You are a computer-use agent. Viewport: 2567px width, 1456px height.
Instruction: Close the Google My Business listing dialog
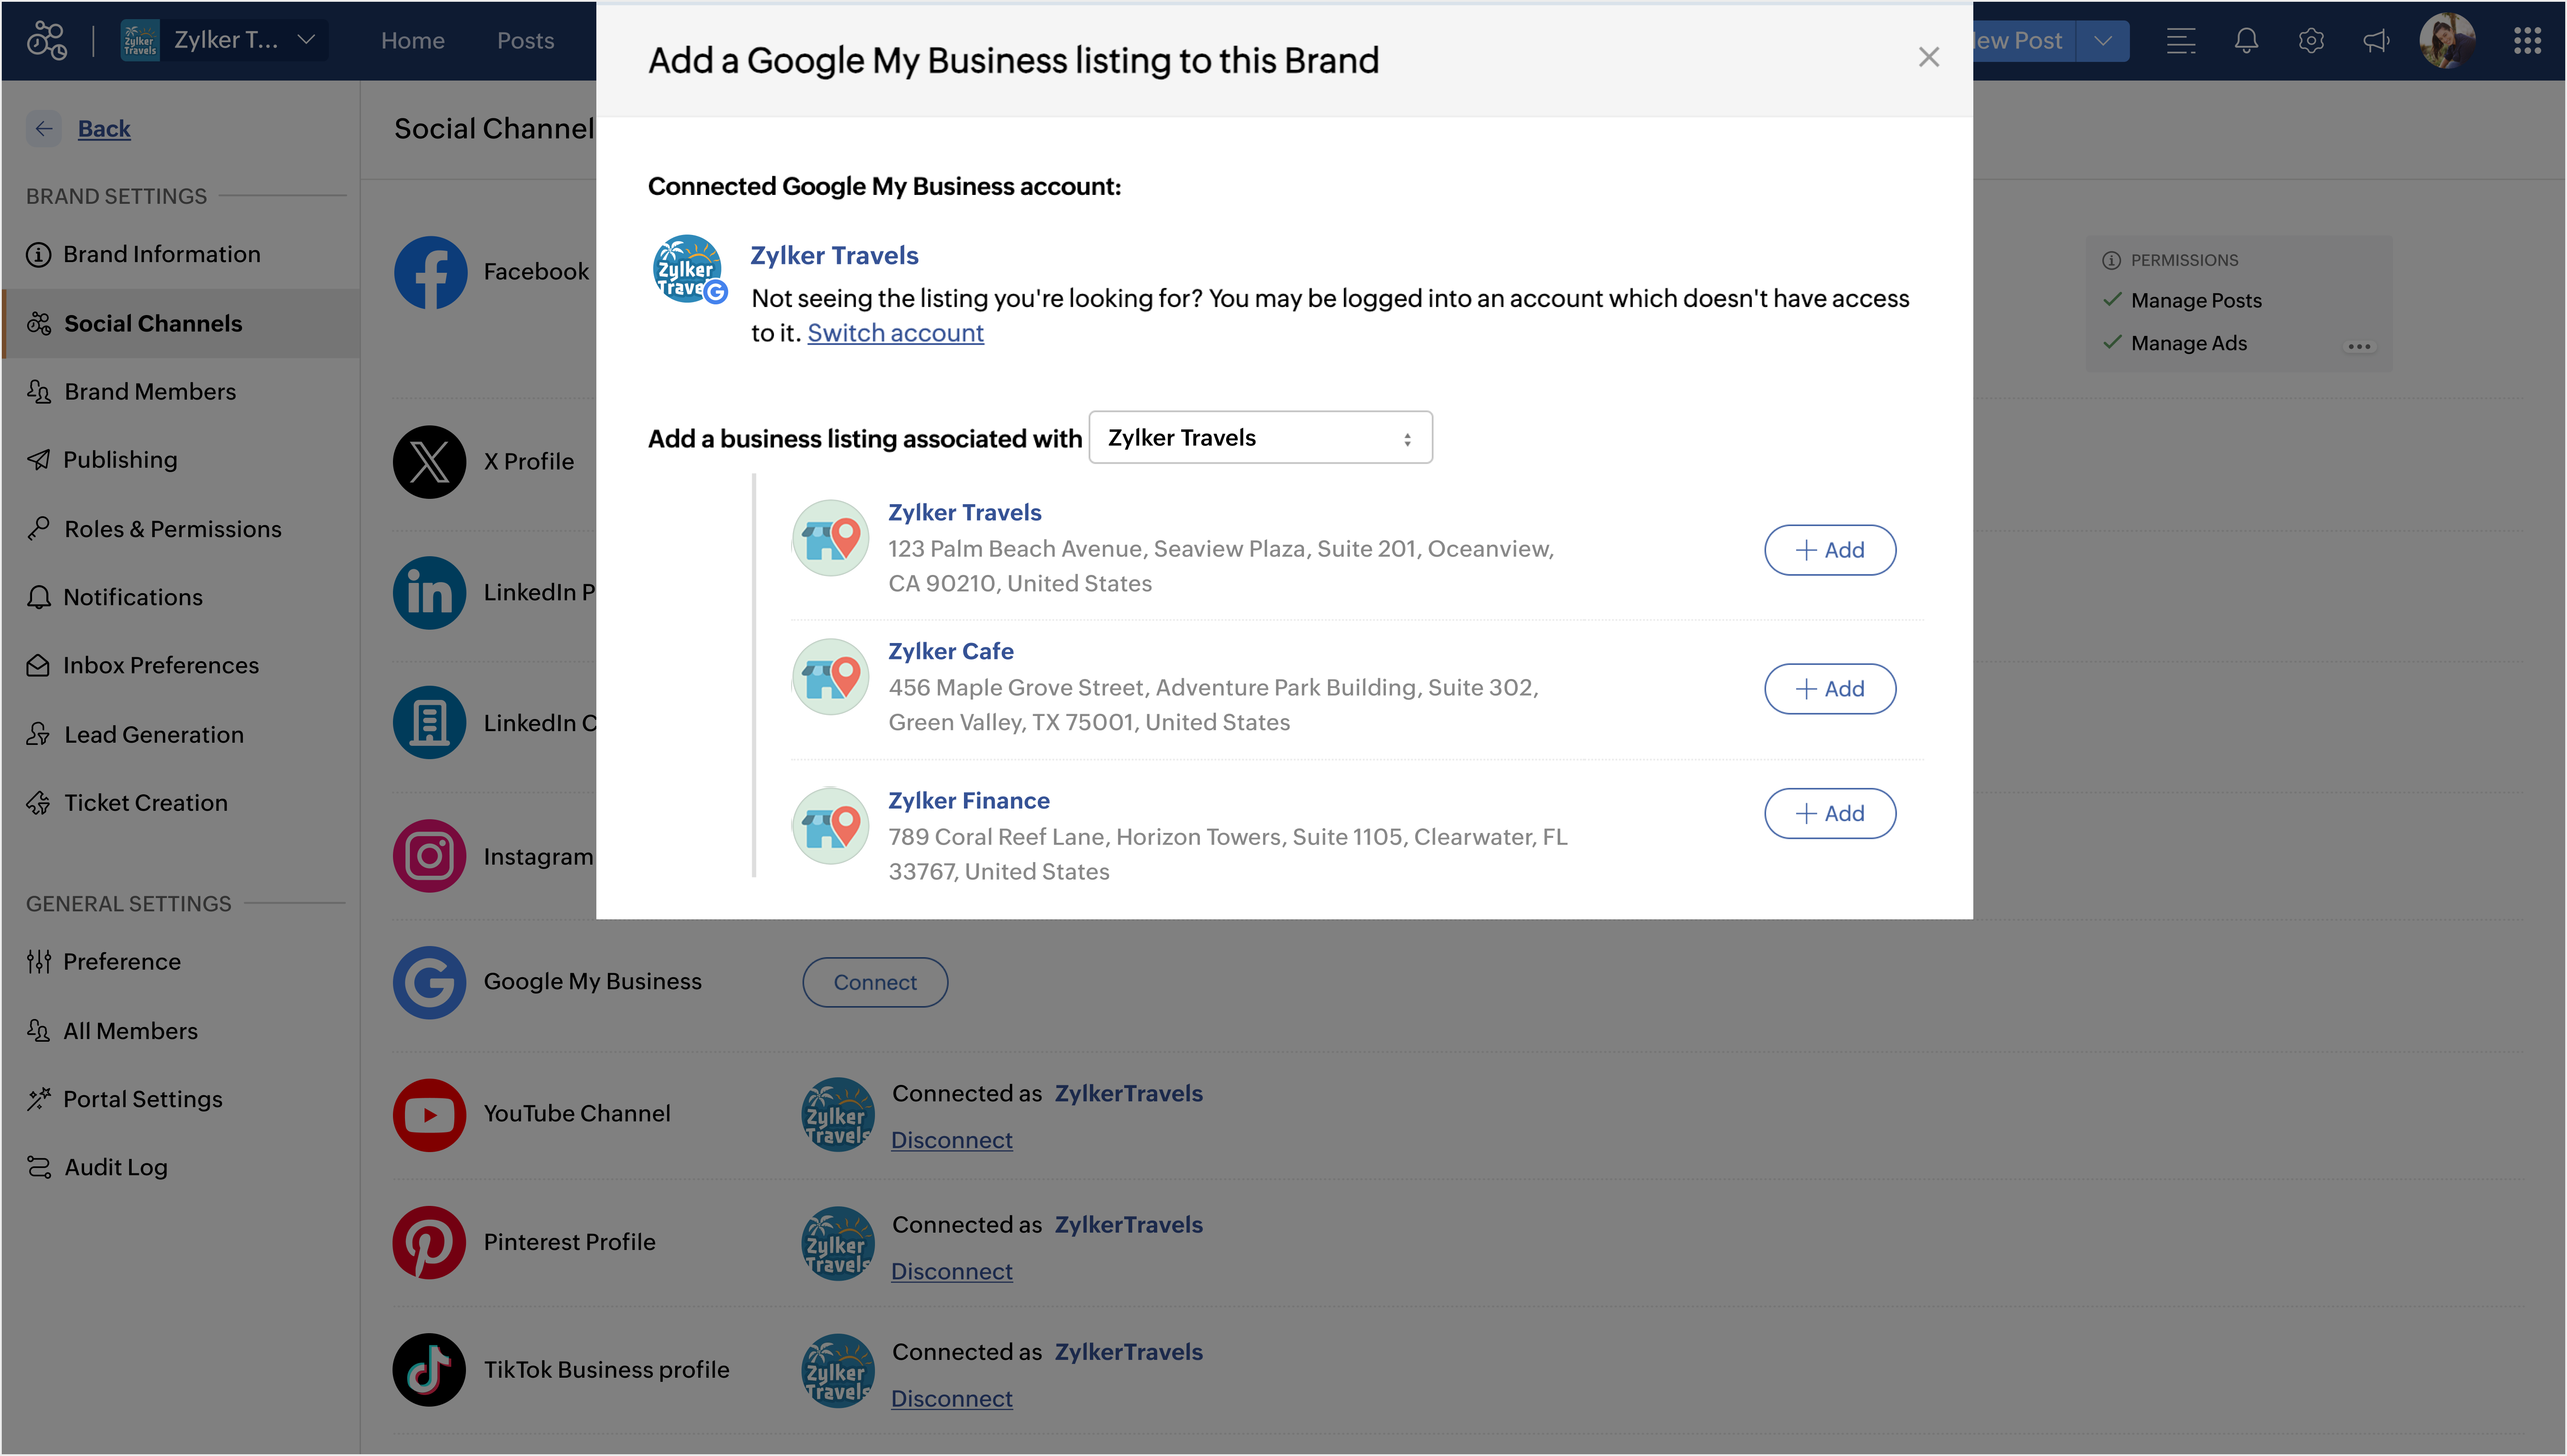[x=1928, y=58]
